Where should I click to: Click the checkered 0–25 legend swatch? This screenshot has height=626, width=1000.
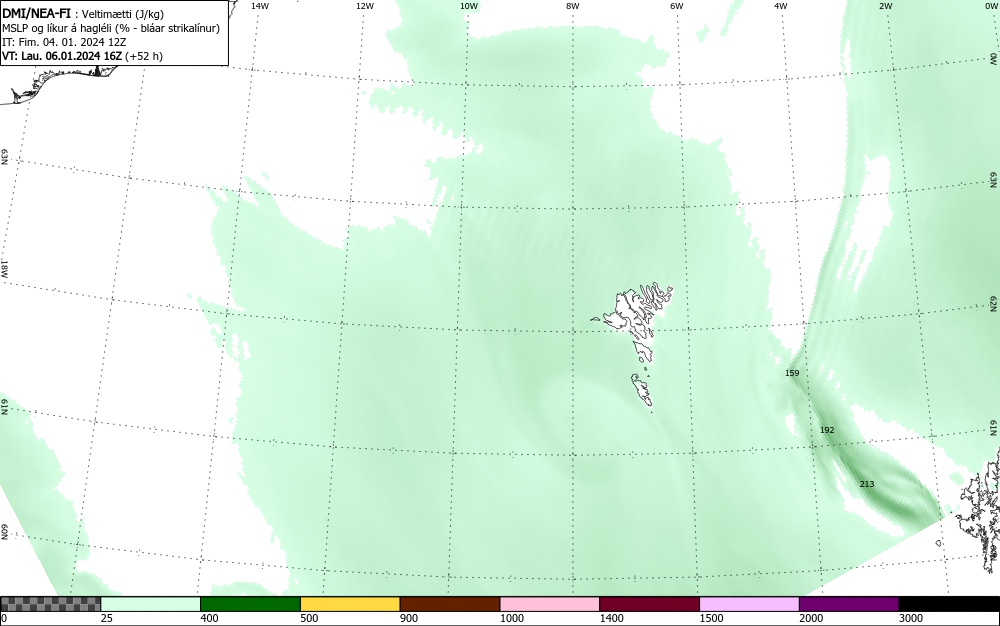point(50,604)
